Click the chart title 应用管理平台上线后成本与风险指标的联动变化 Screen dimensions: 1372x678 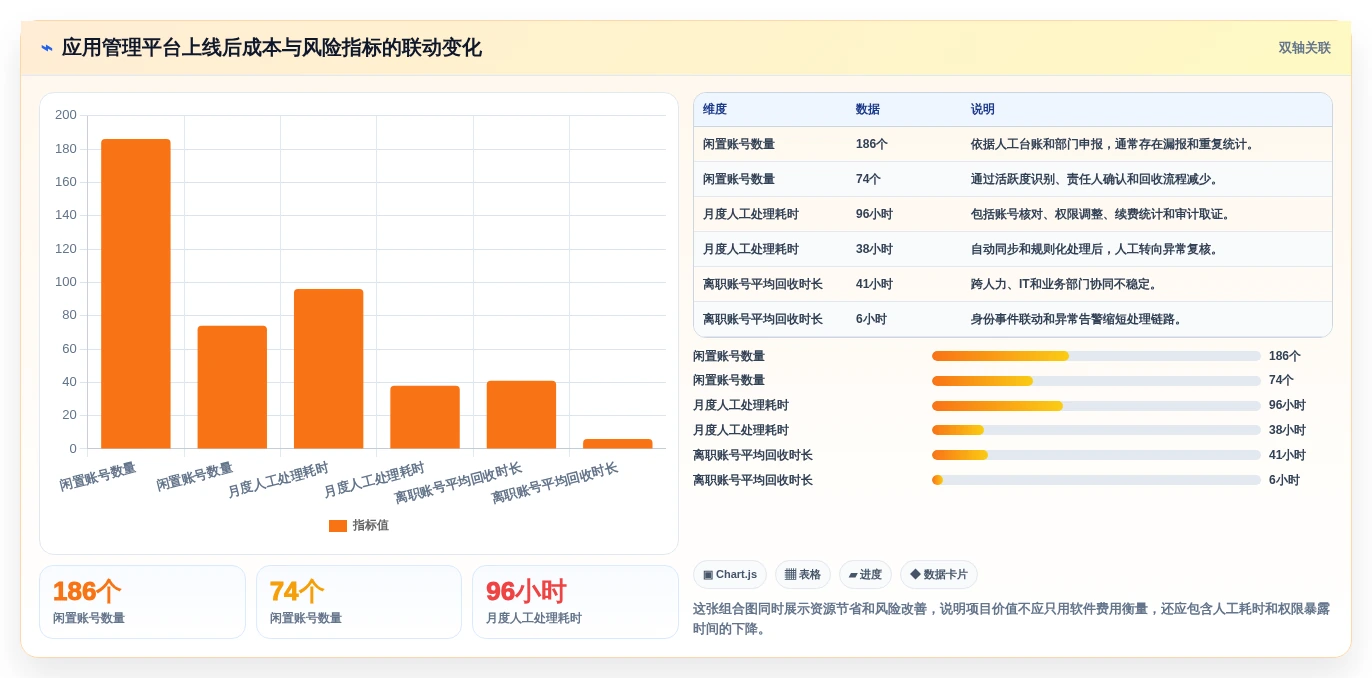click(x=272, y=48)
